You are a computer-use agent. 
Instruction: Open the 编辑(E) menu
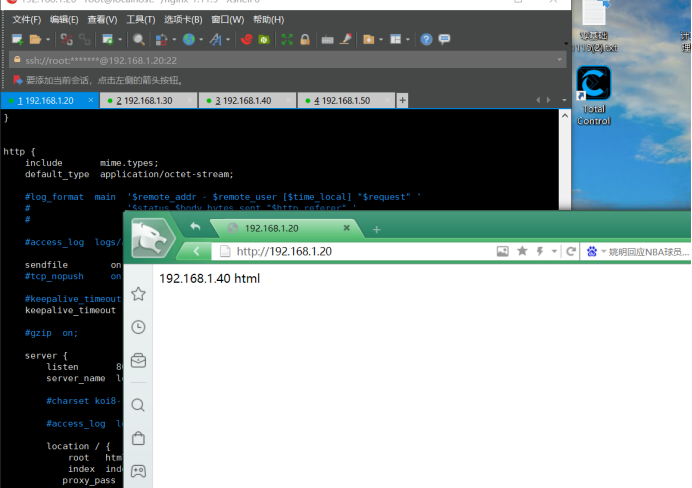[64, 19]
